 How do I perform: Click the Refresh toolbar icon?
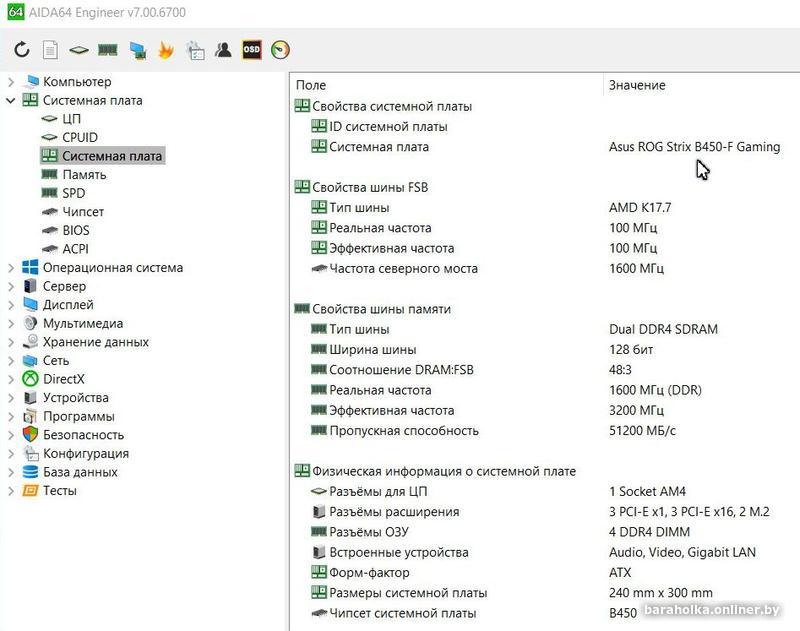[x=22, y=50]
